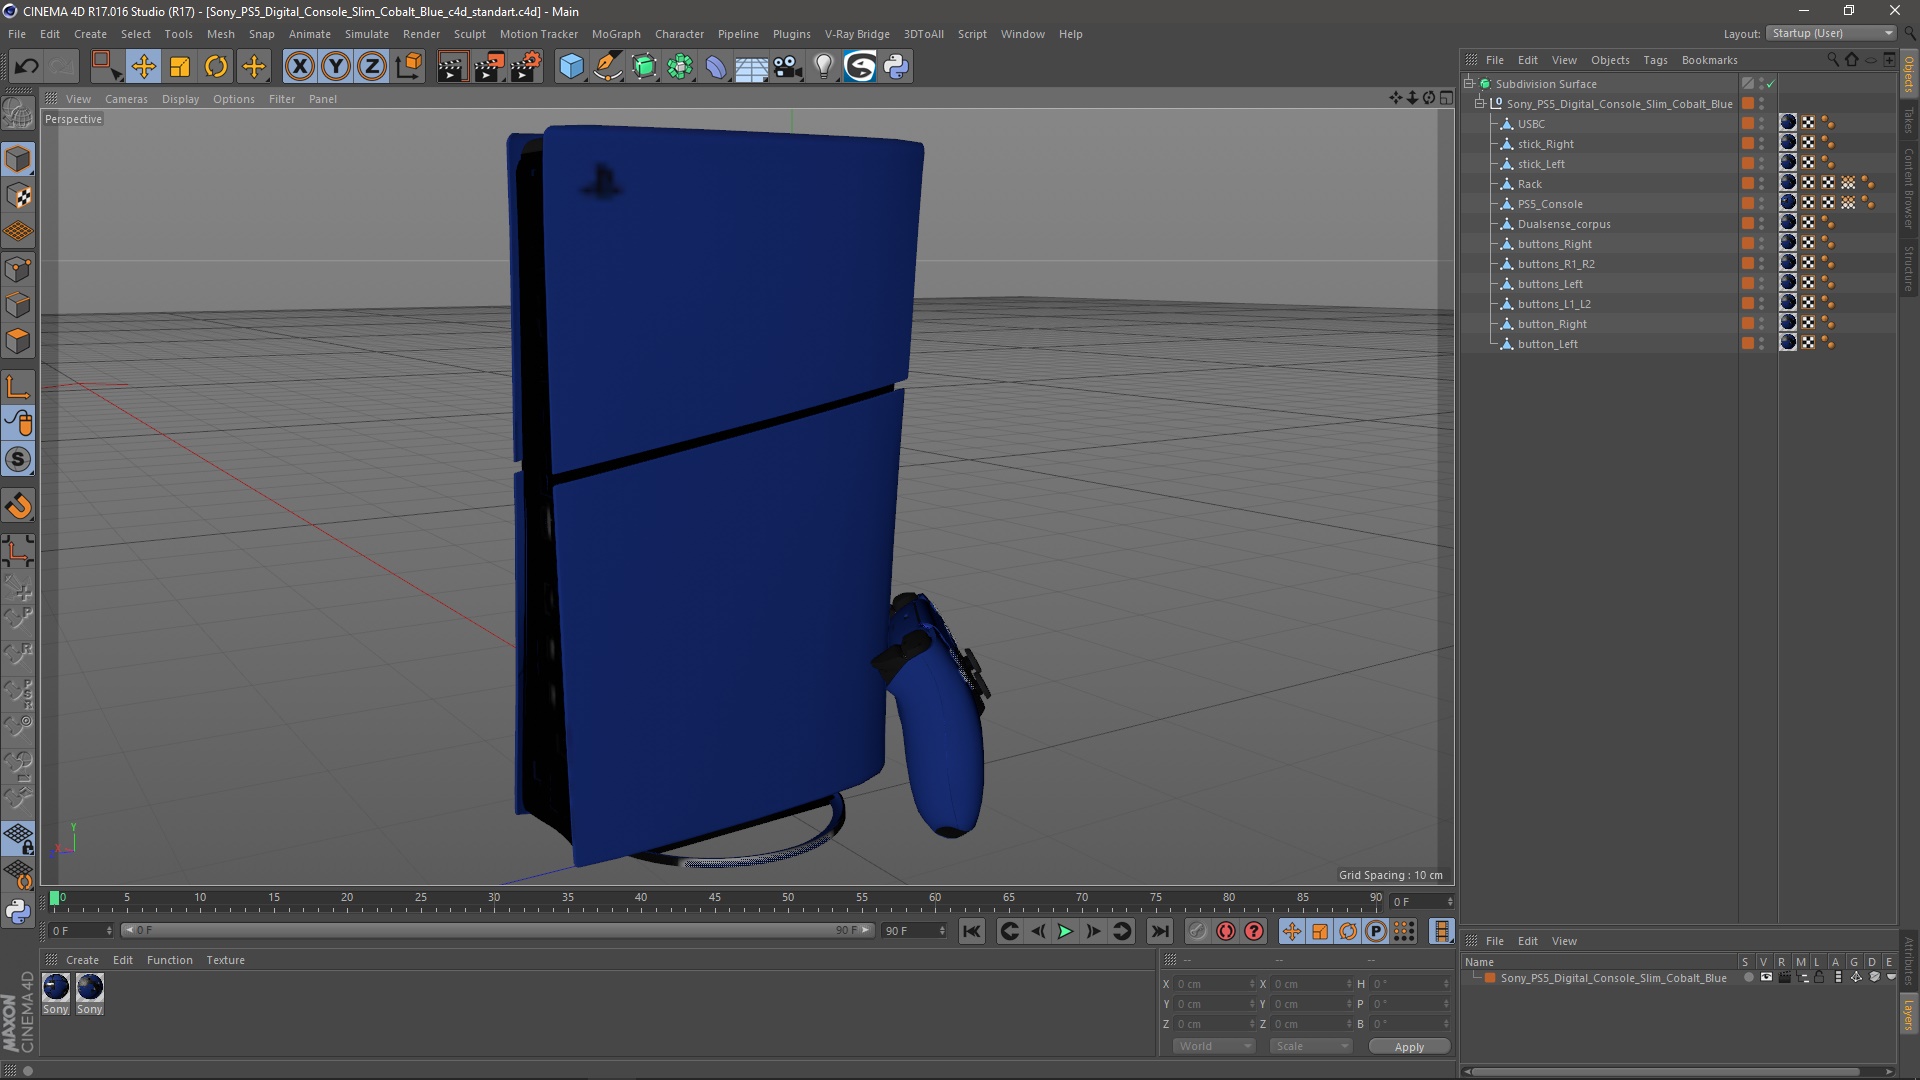The height and width of the screenshot is (1080, 1920).
Task: Click the Light bulb icon
Action: tap(824, 66)
